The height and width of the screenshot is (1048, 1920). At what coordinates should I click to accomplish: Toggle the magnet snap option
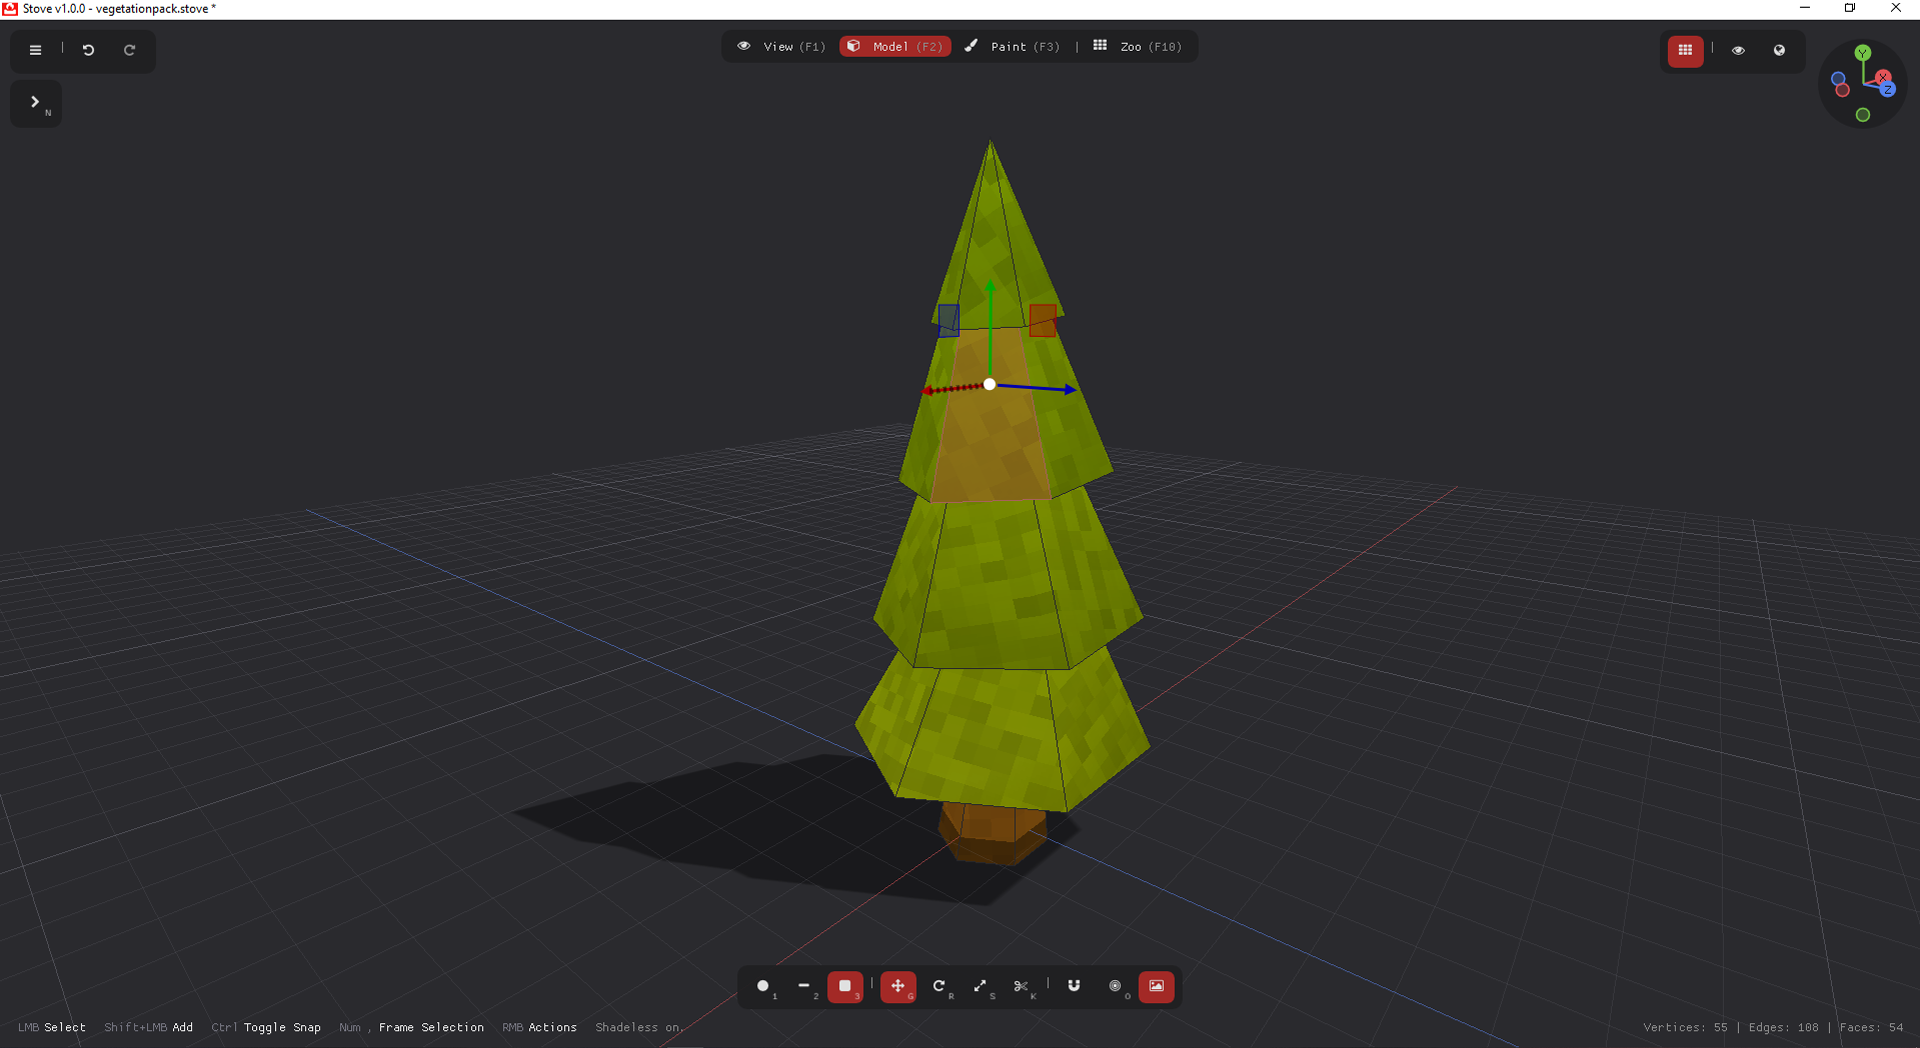(x=1074, y=987)
